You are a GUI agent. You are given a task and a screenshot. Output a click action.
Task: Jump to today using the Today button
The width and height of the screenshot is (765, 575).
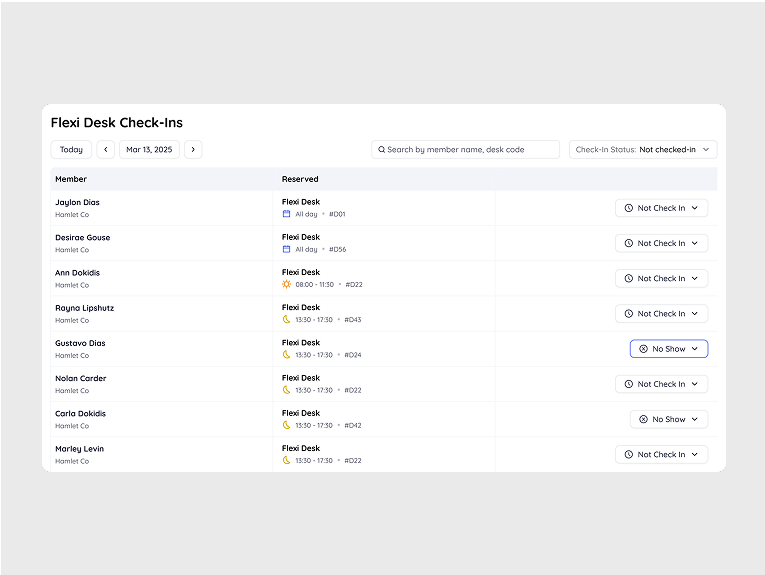[71, 150]
